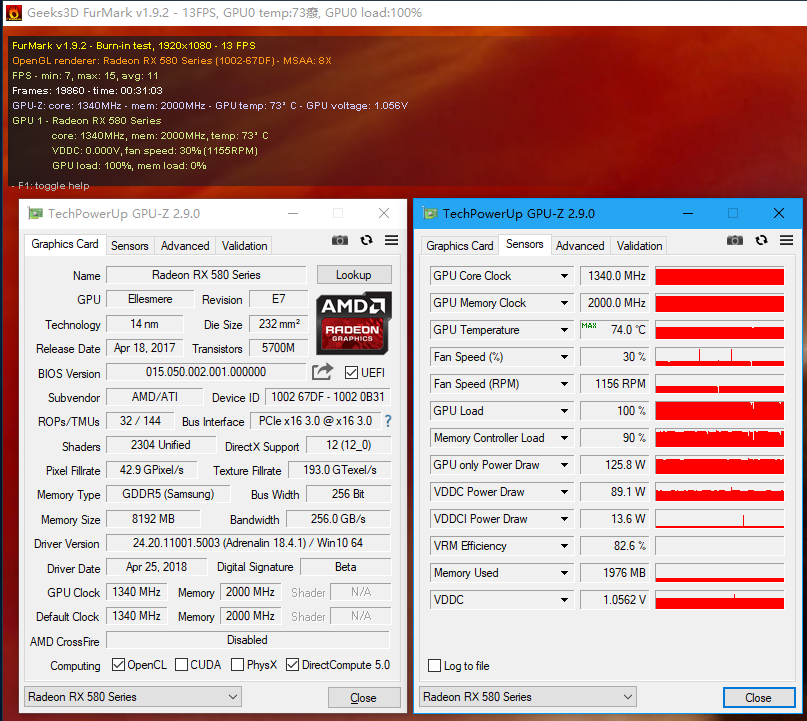Click the GPU Temperature red graph
This screenshot has width=807, height=721.
click(x=720, y=330)
